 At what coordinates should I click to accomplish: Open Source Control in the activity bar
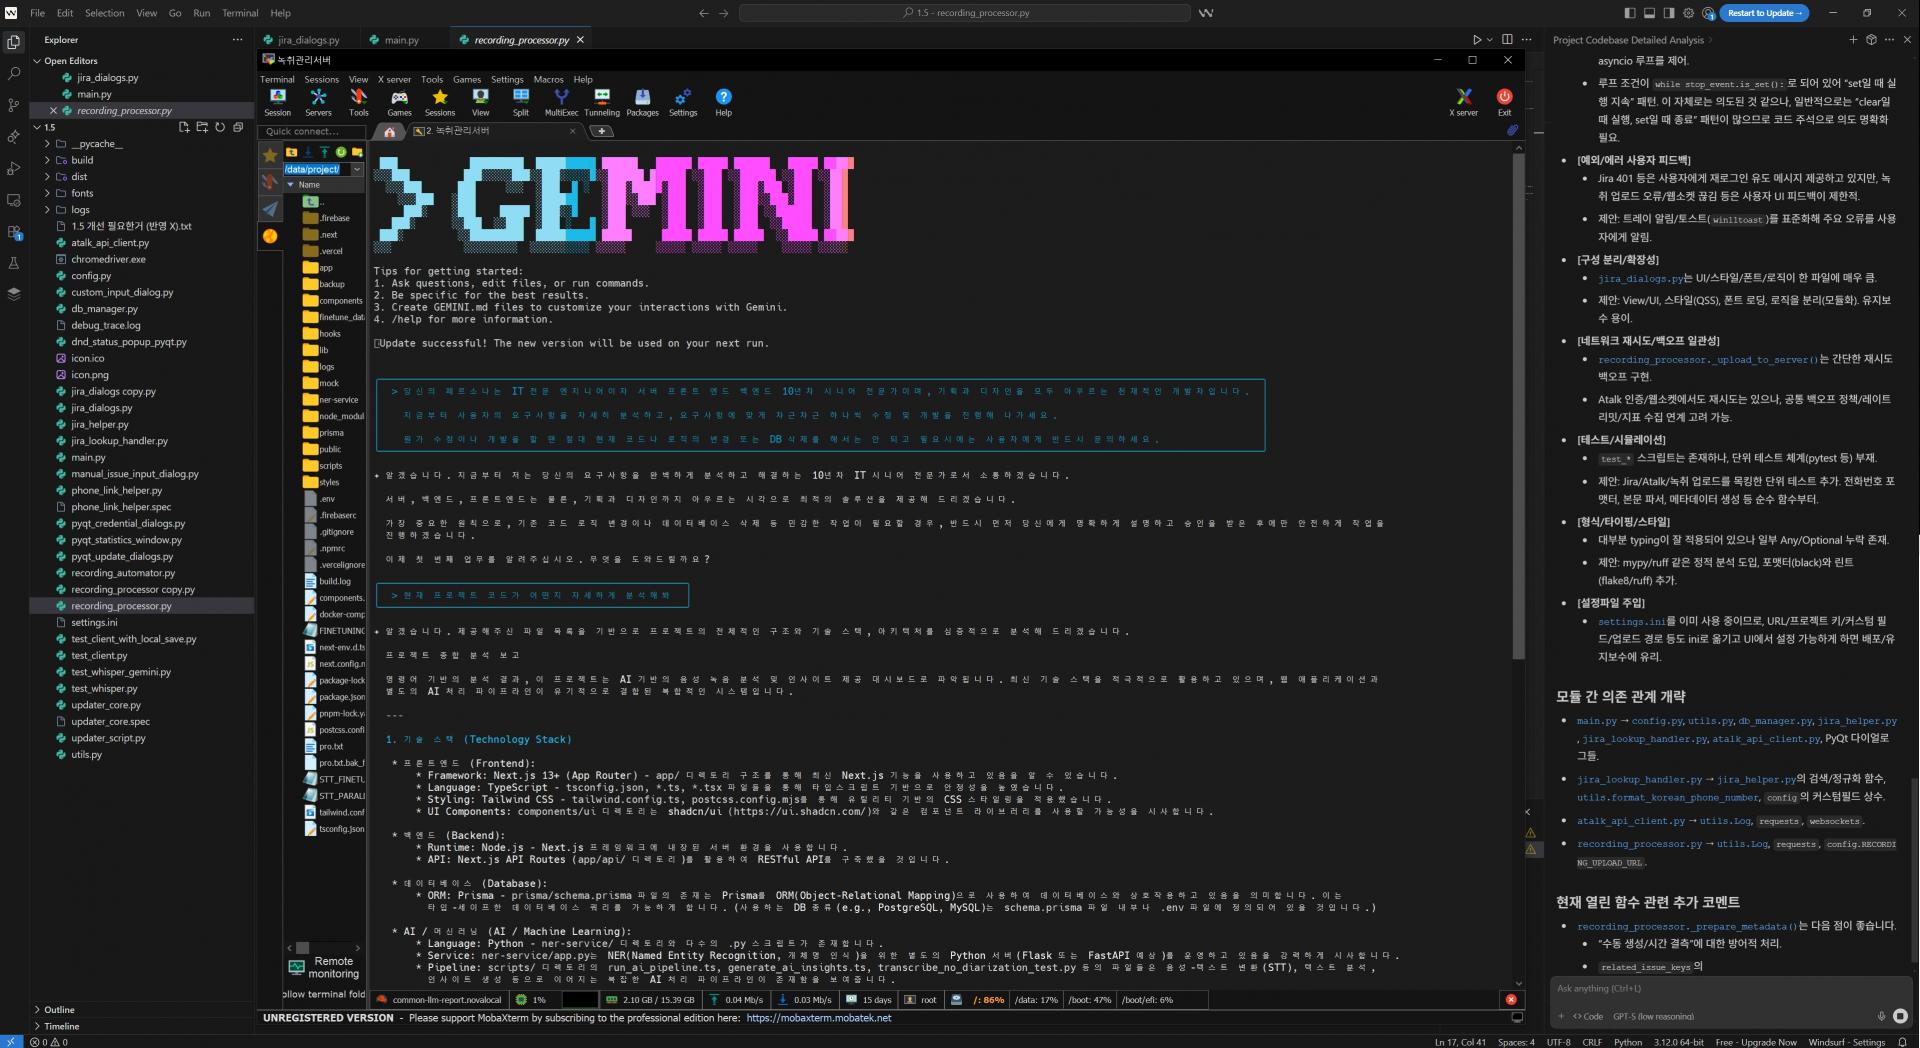[14, 105]
